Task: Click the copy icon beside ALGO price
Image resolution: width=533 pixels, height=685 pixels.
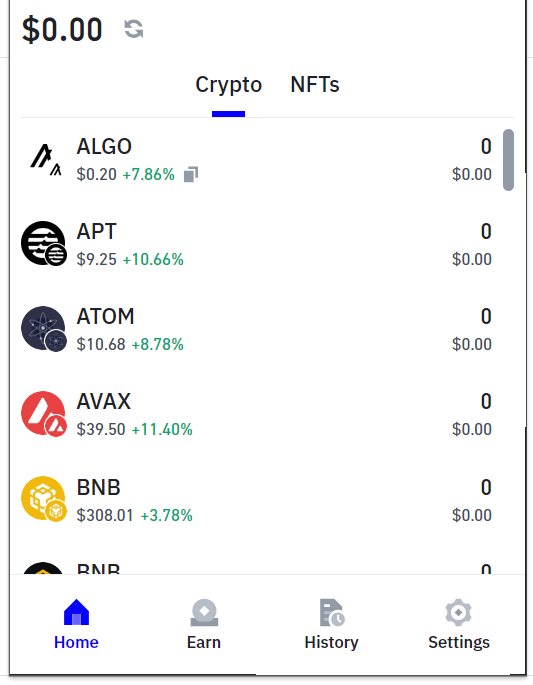Action: click(x=191, y=174)
